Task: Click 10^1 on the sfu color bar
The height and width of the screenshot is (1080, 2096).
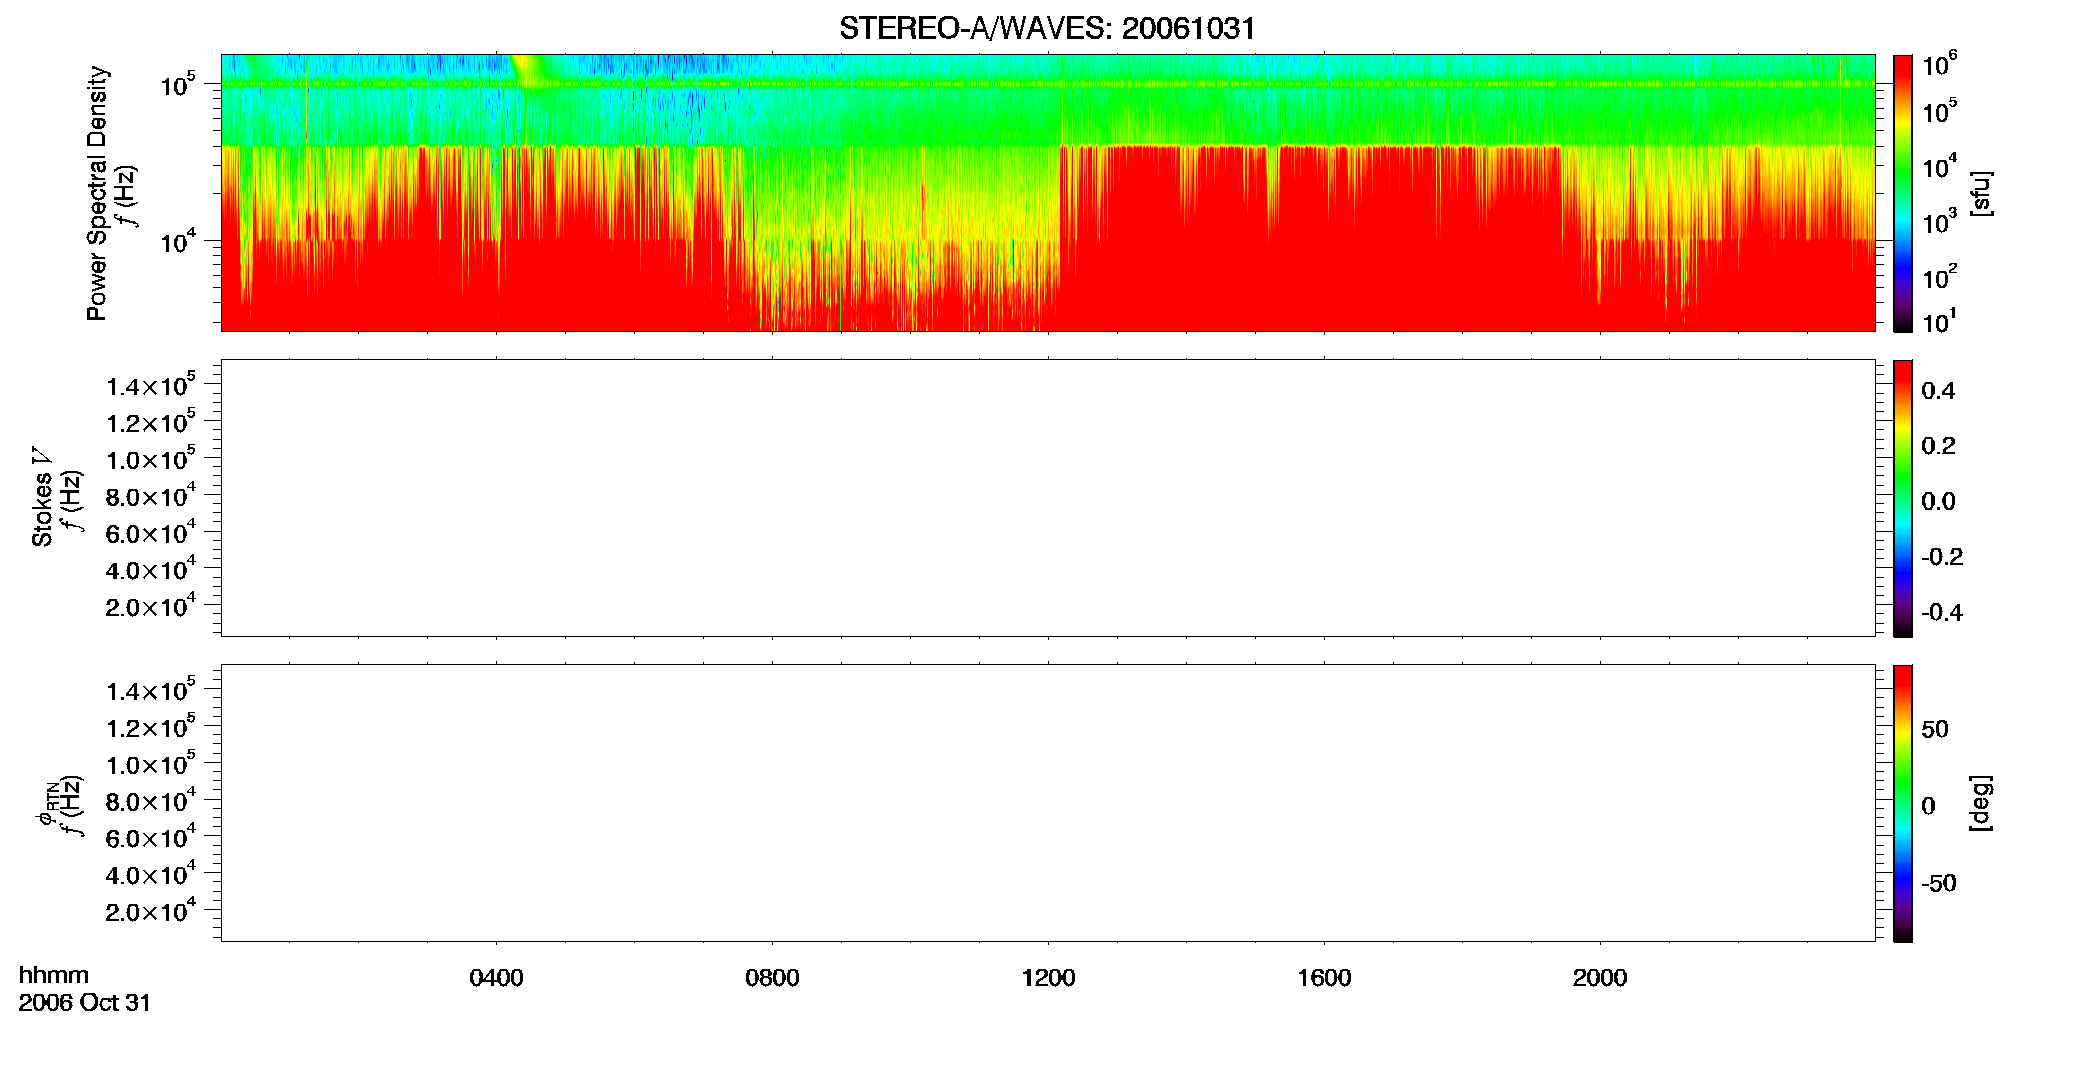Action: click(1940, 322)
